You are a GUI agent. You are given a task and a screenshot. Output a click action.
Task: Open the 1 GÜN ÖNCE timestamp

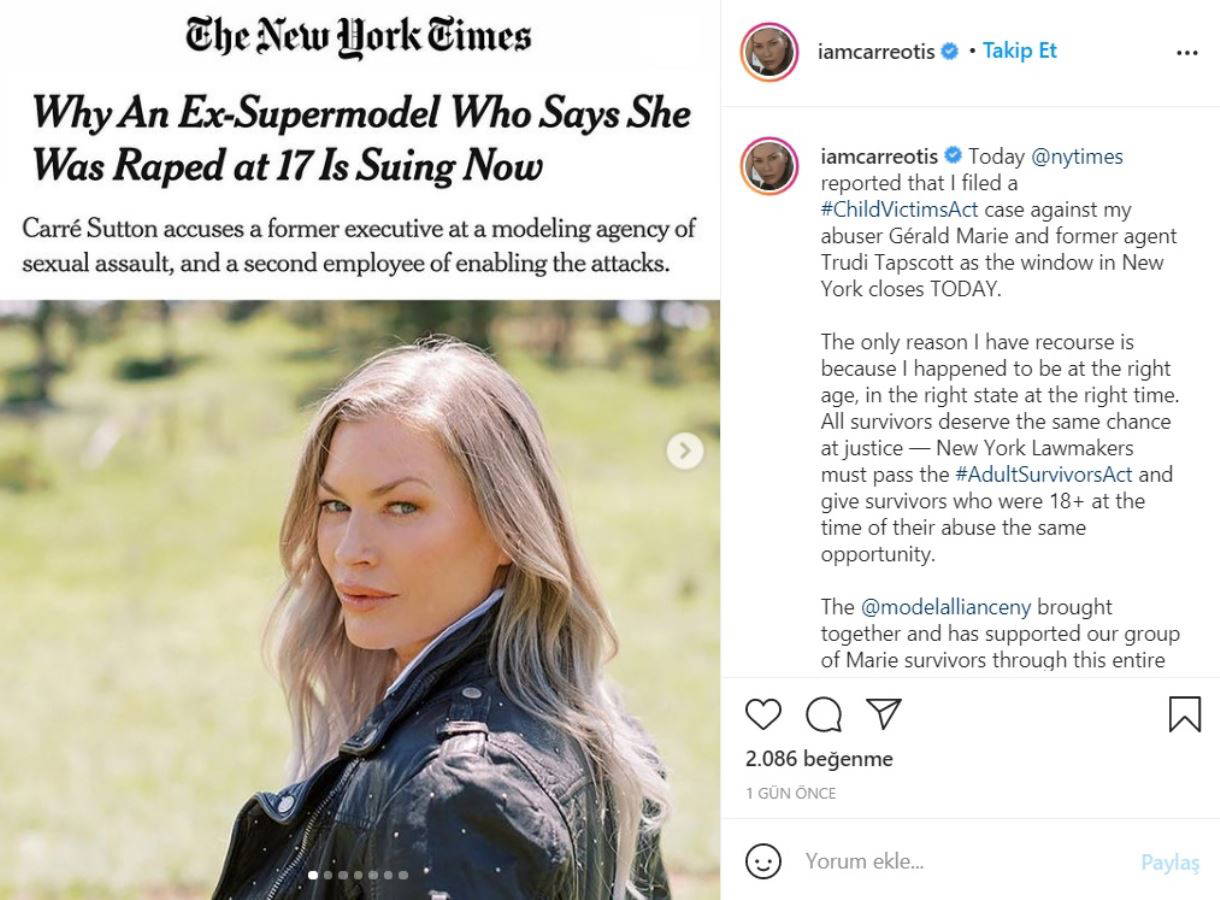point(791,793)
